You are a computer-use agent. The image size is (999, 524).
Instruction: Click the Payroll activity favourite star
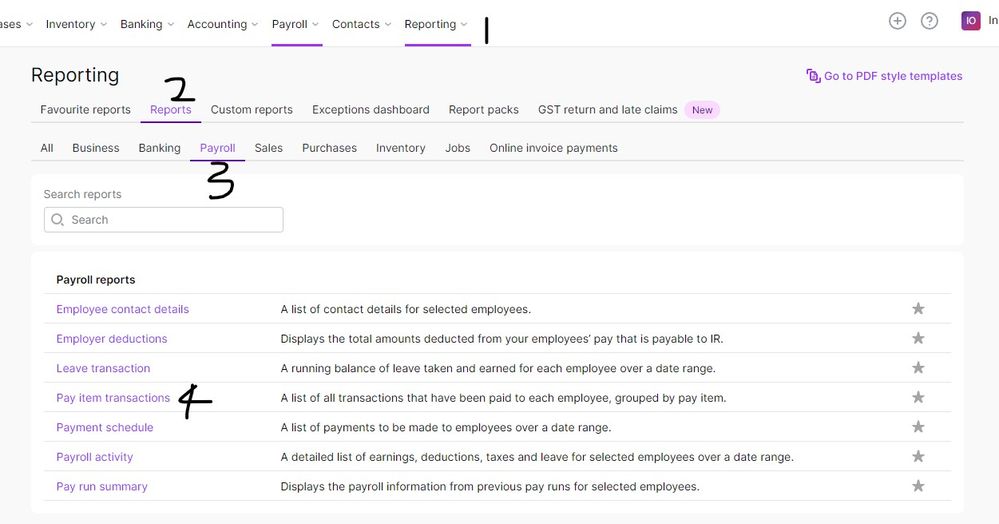click(x=918, y=457)
